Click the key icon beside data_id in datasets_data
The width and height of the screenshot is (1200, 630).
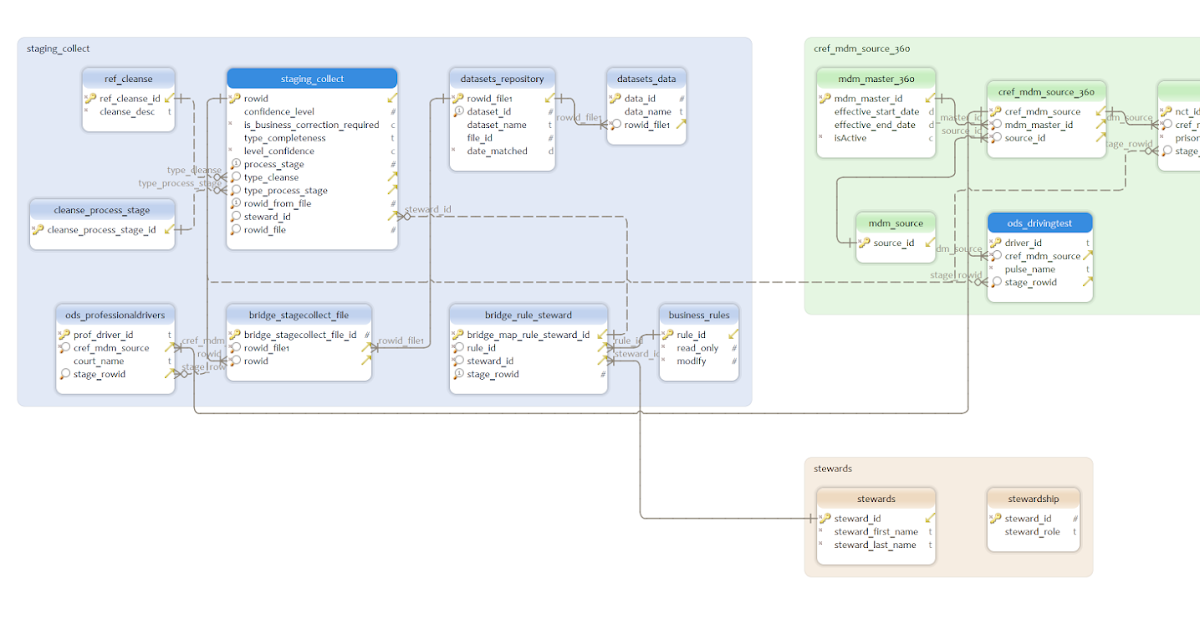coord(616,98)
